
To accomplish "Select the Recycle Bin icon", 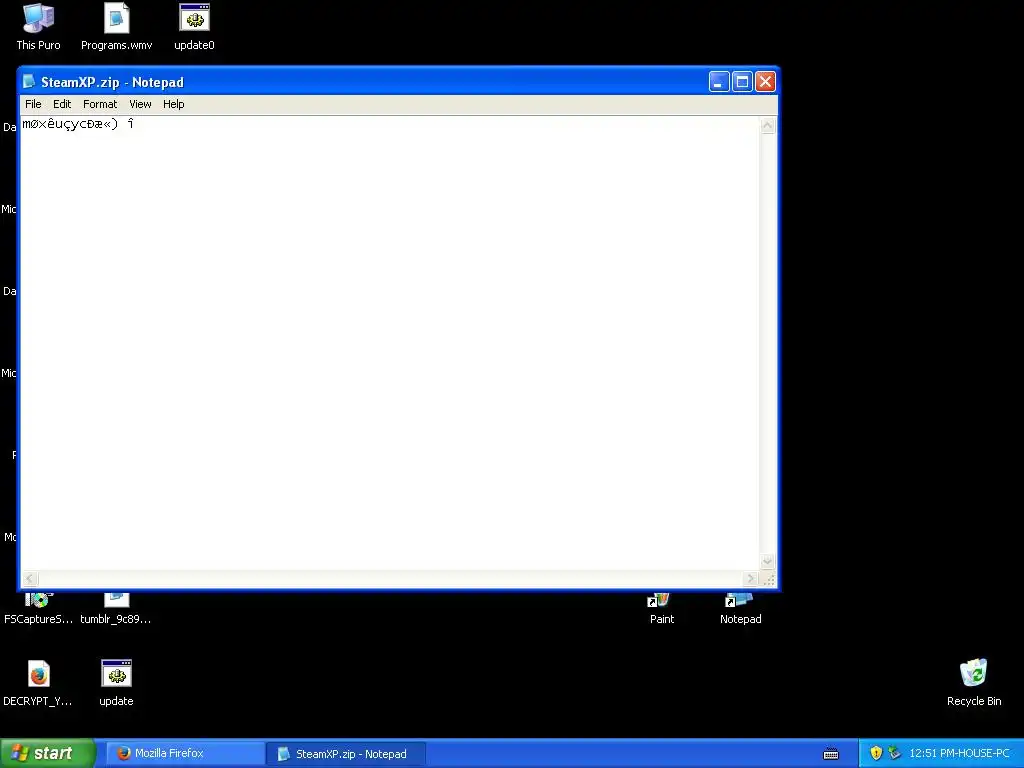I will tap(974, 683).
